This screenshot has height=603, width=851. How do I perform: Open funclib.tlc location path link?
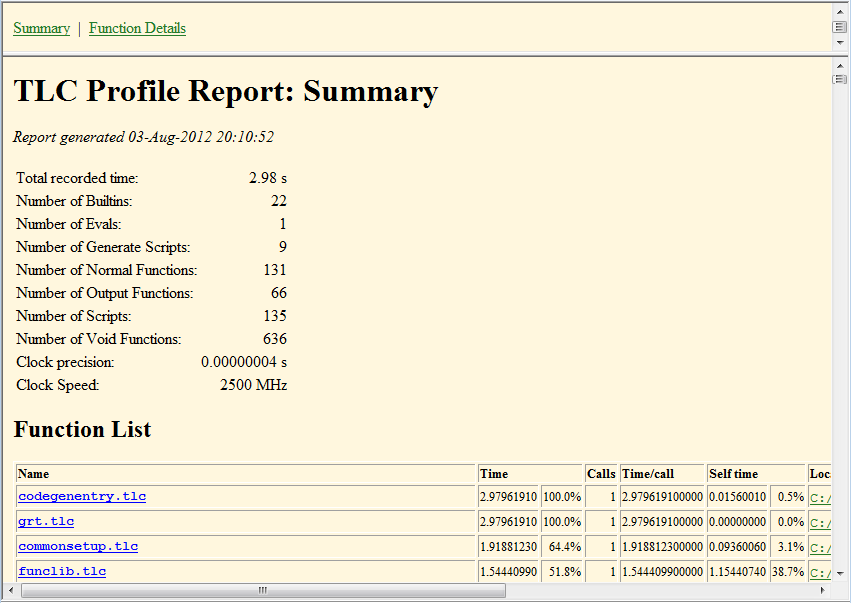click(820, 572)
